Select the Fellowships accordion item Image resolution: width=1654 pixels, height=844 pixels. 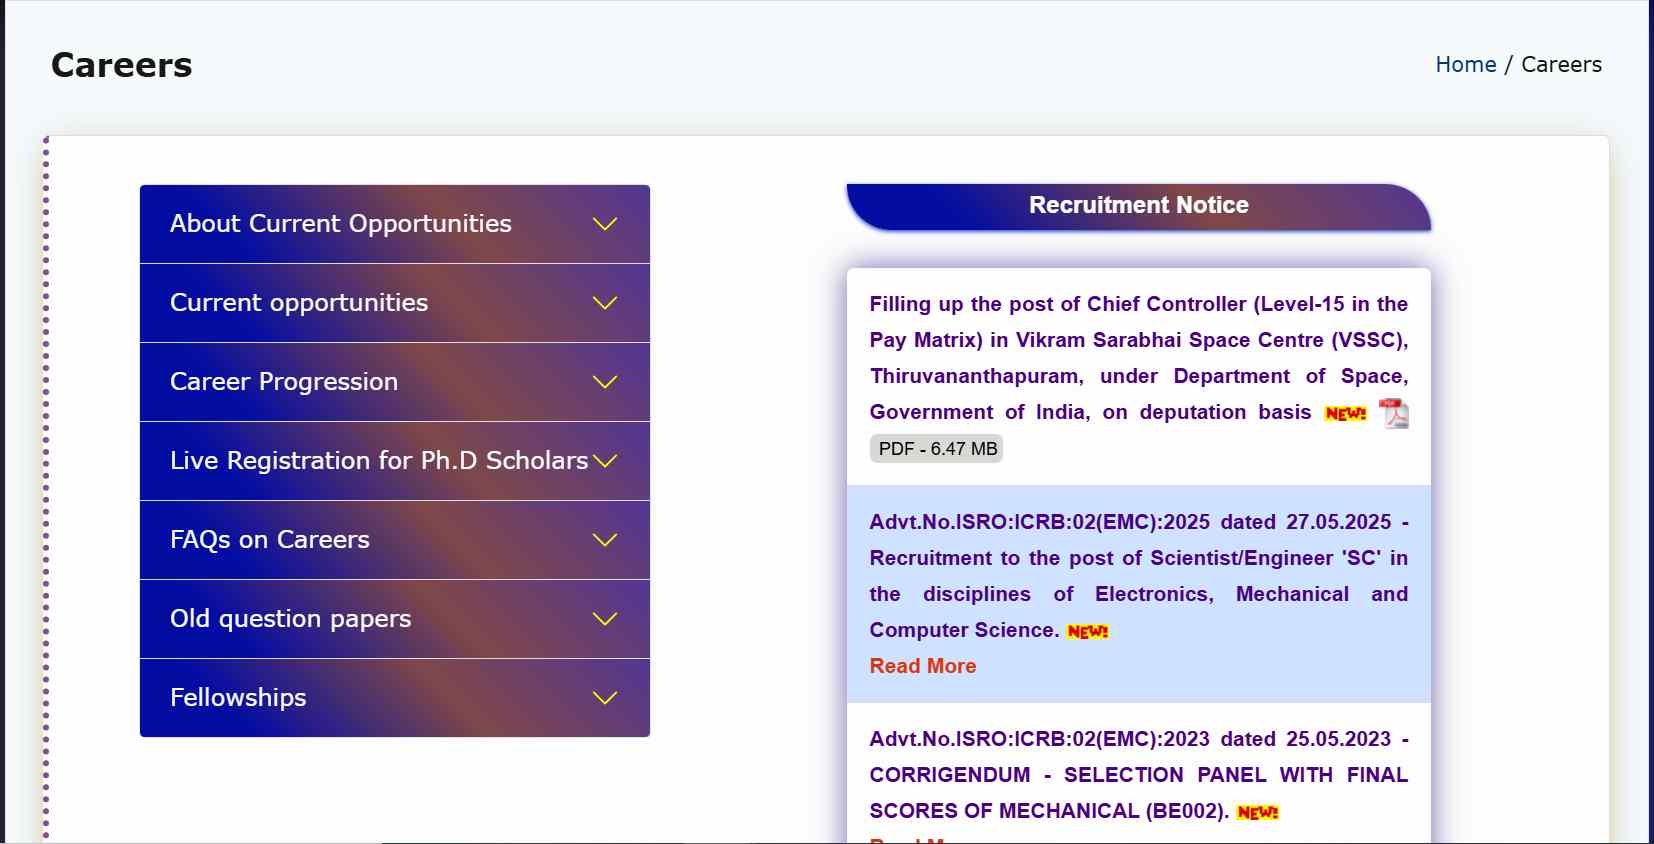tap(238, 698)
